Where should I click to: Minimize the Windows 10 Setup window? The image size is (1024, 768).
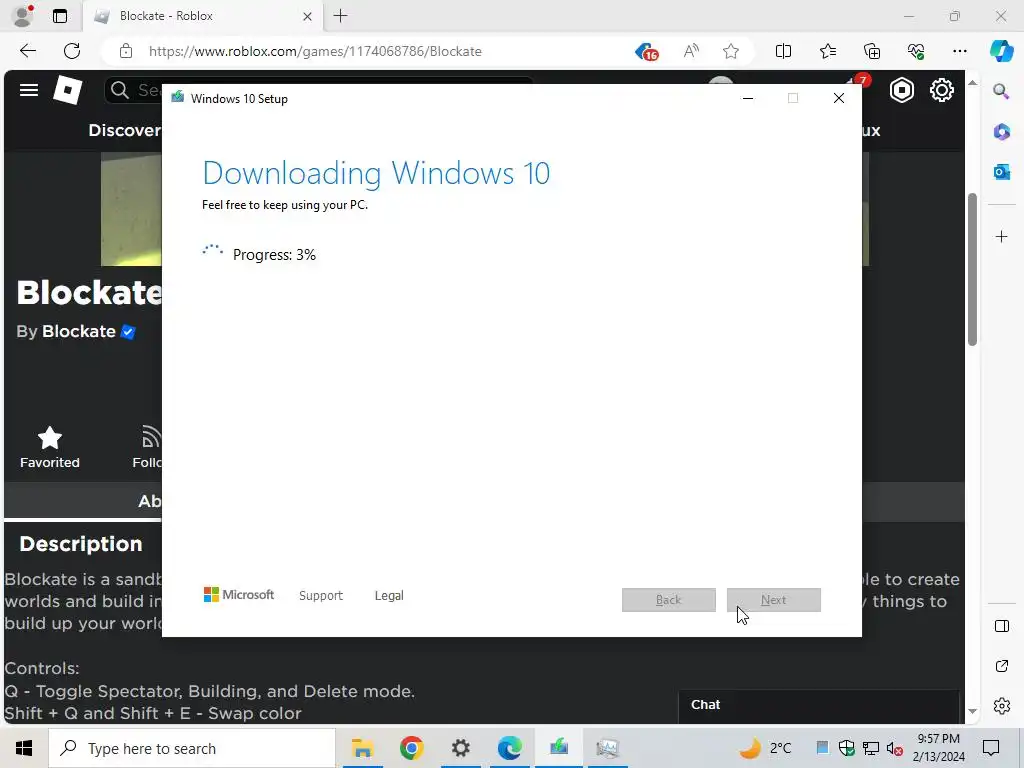click(x=748, y=98)
